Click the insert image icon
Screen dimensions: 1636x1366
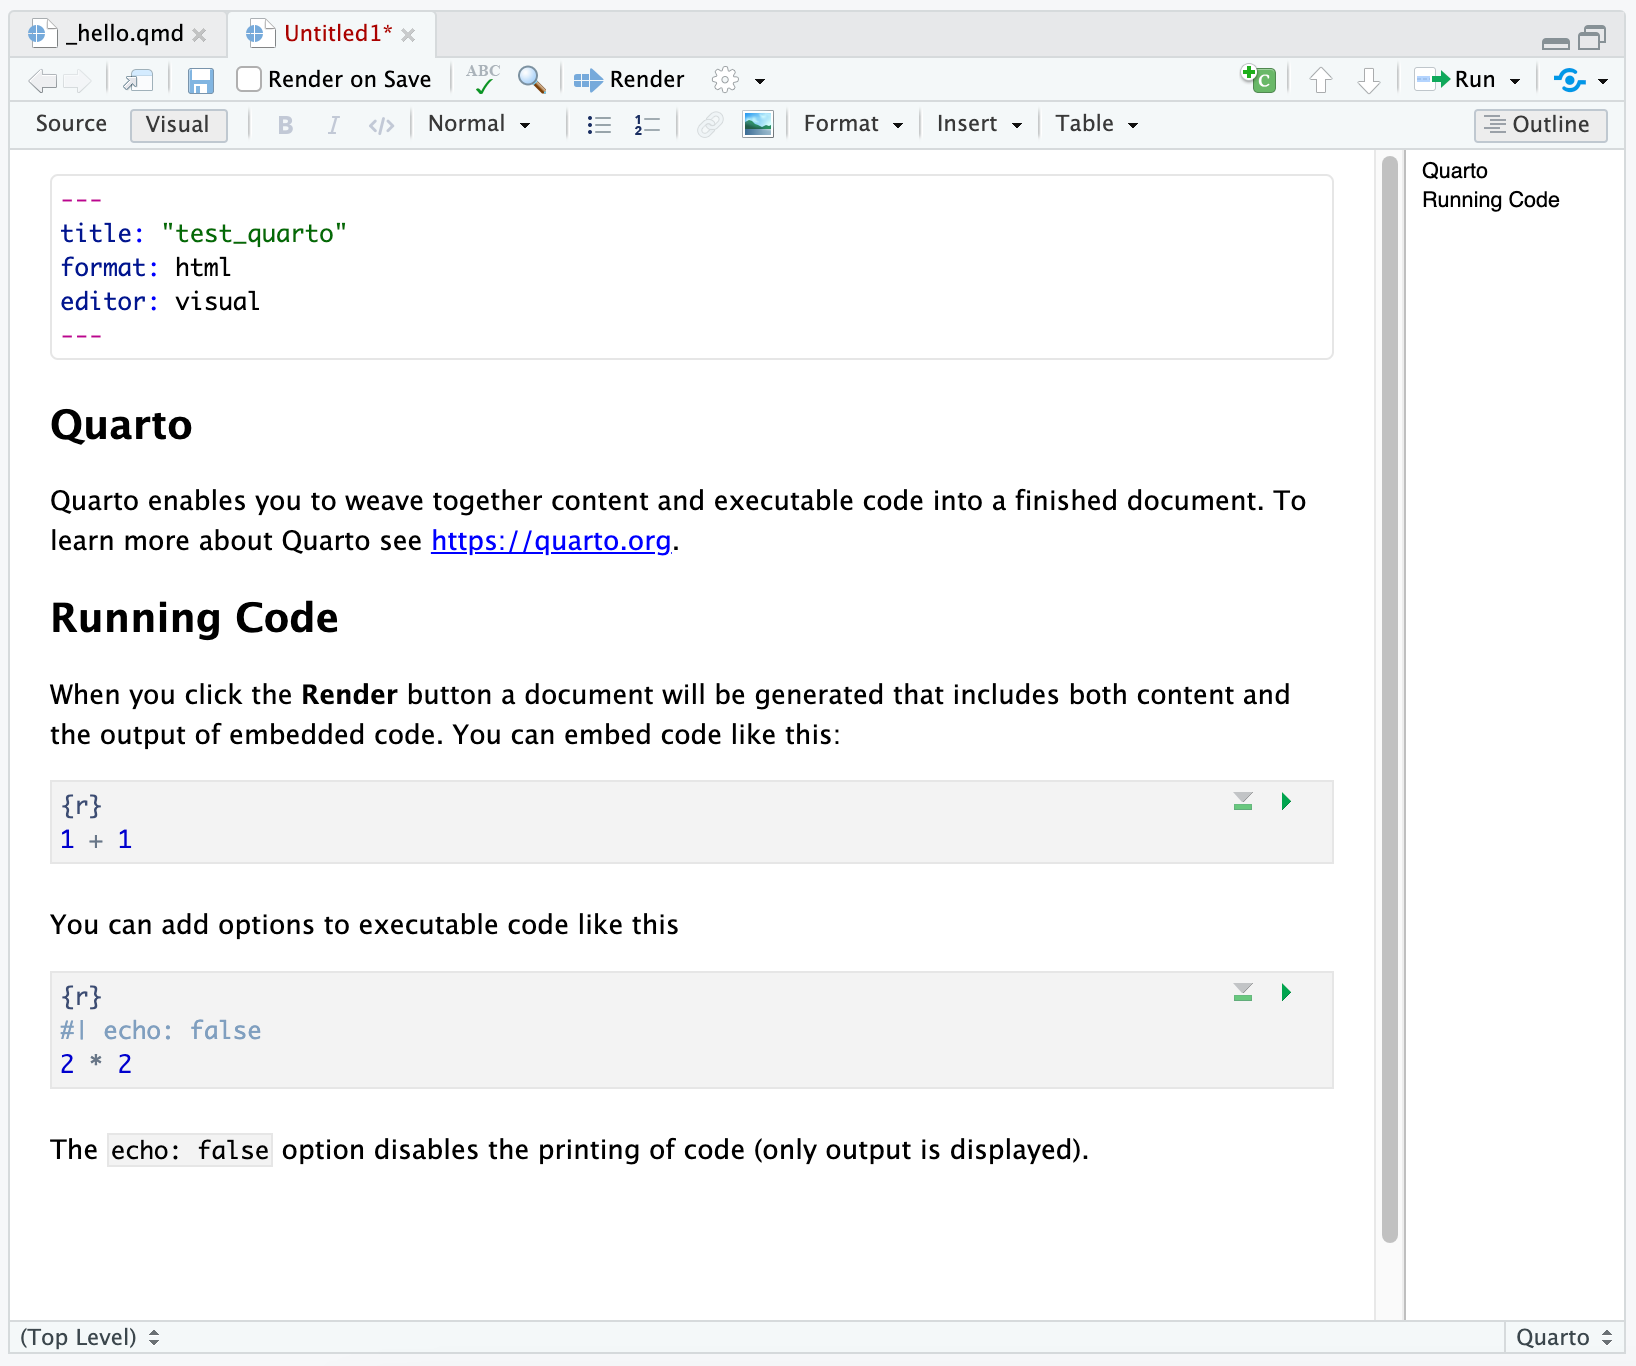(758, 124)
